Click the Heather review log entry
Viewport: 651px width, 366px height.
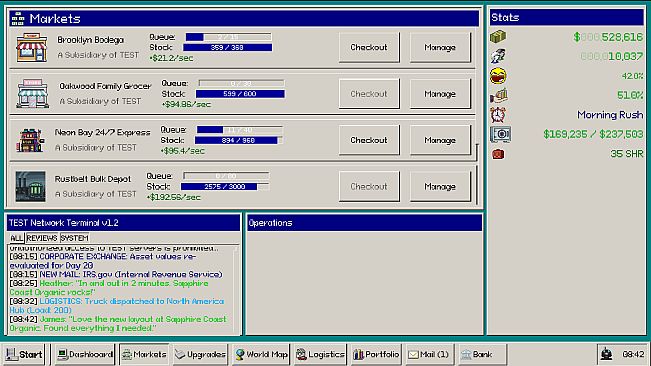[109, 288]
